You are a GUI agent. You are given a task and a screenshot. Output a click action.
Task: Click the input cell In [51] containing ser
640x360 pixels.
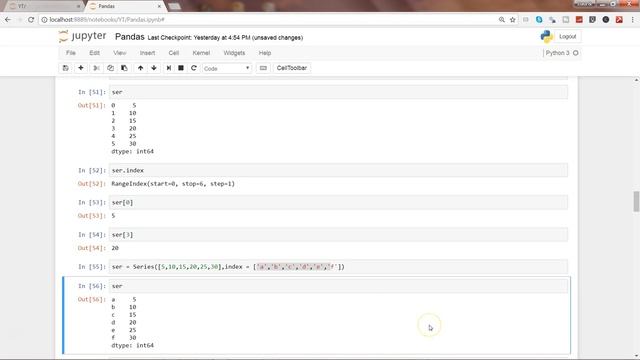[x=338, y=92]
